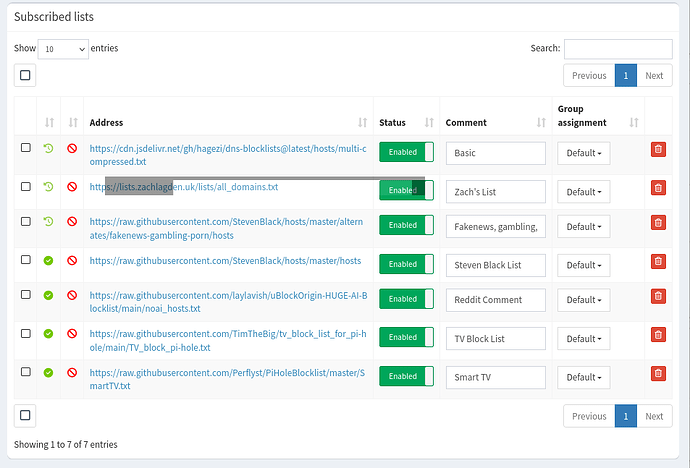Remove the Smart TV list via trash icon

point(657,373)
